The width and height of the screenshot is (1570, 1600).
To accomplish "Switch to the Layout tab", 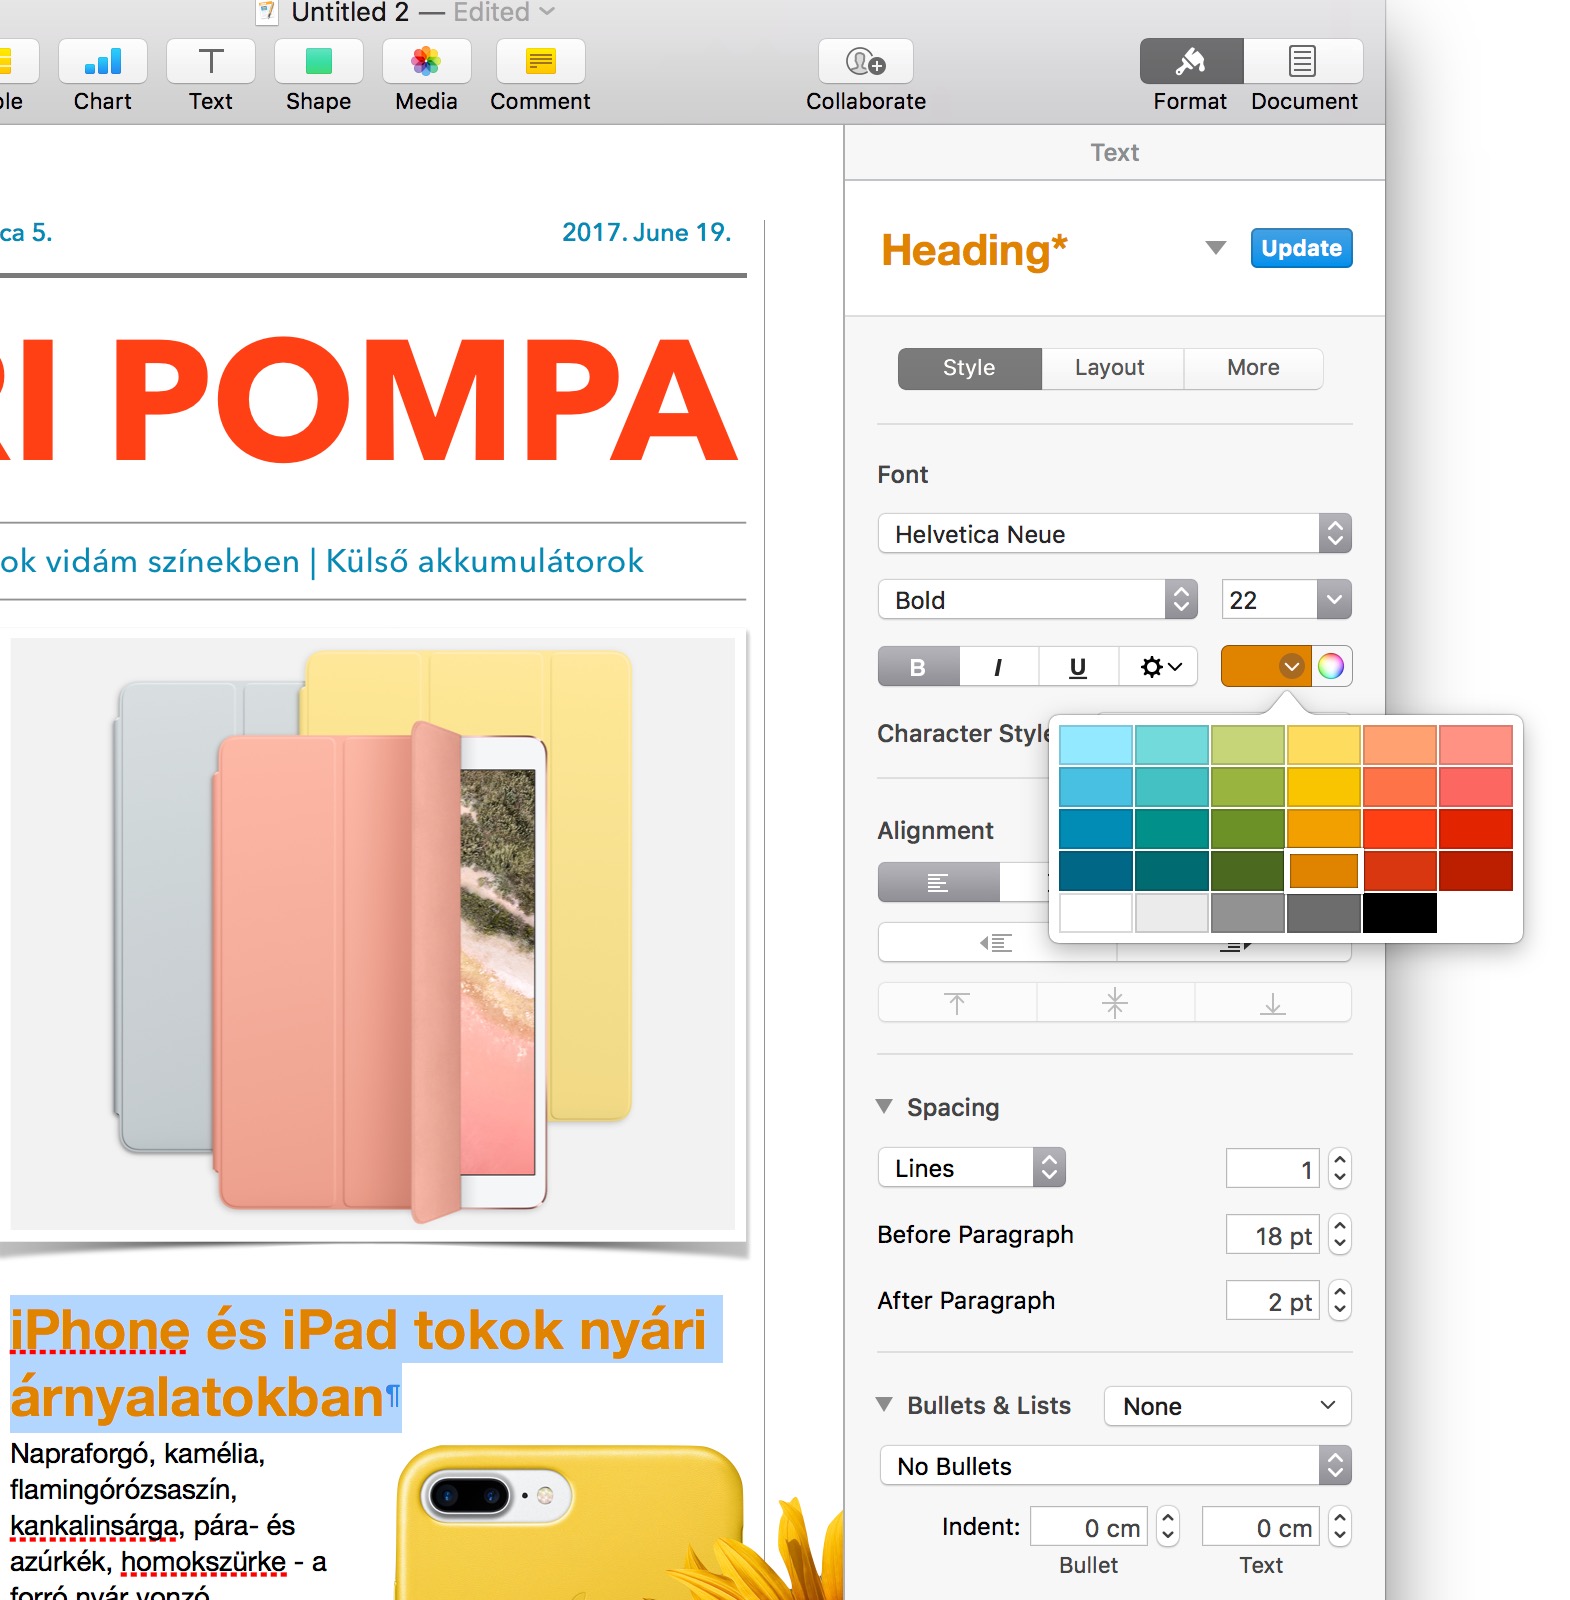I will (x=1110, y=368).
